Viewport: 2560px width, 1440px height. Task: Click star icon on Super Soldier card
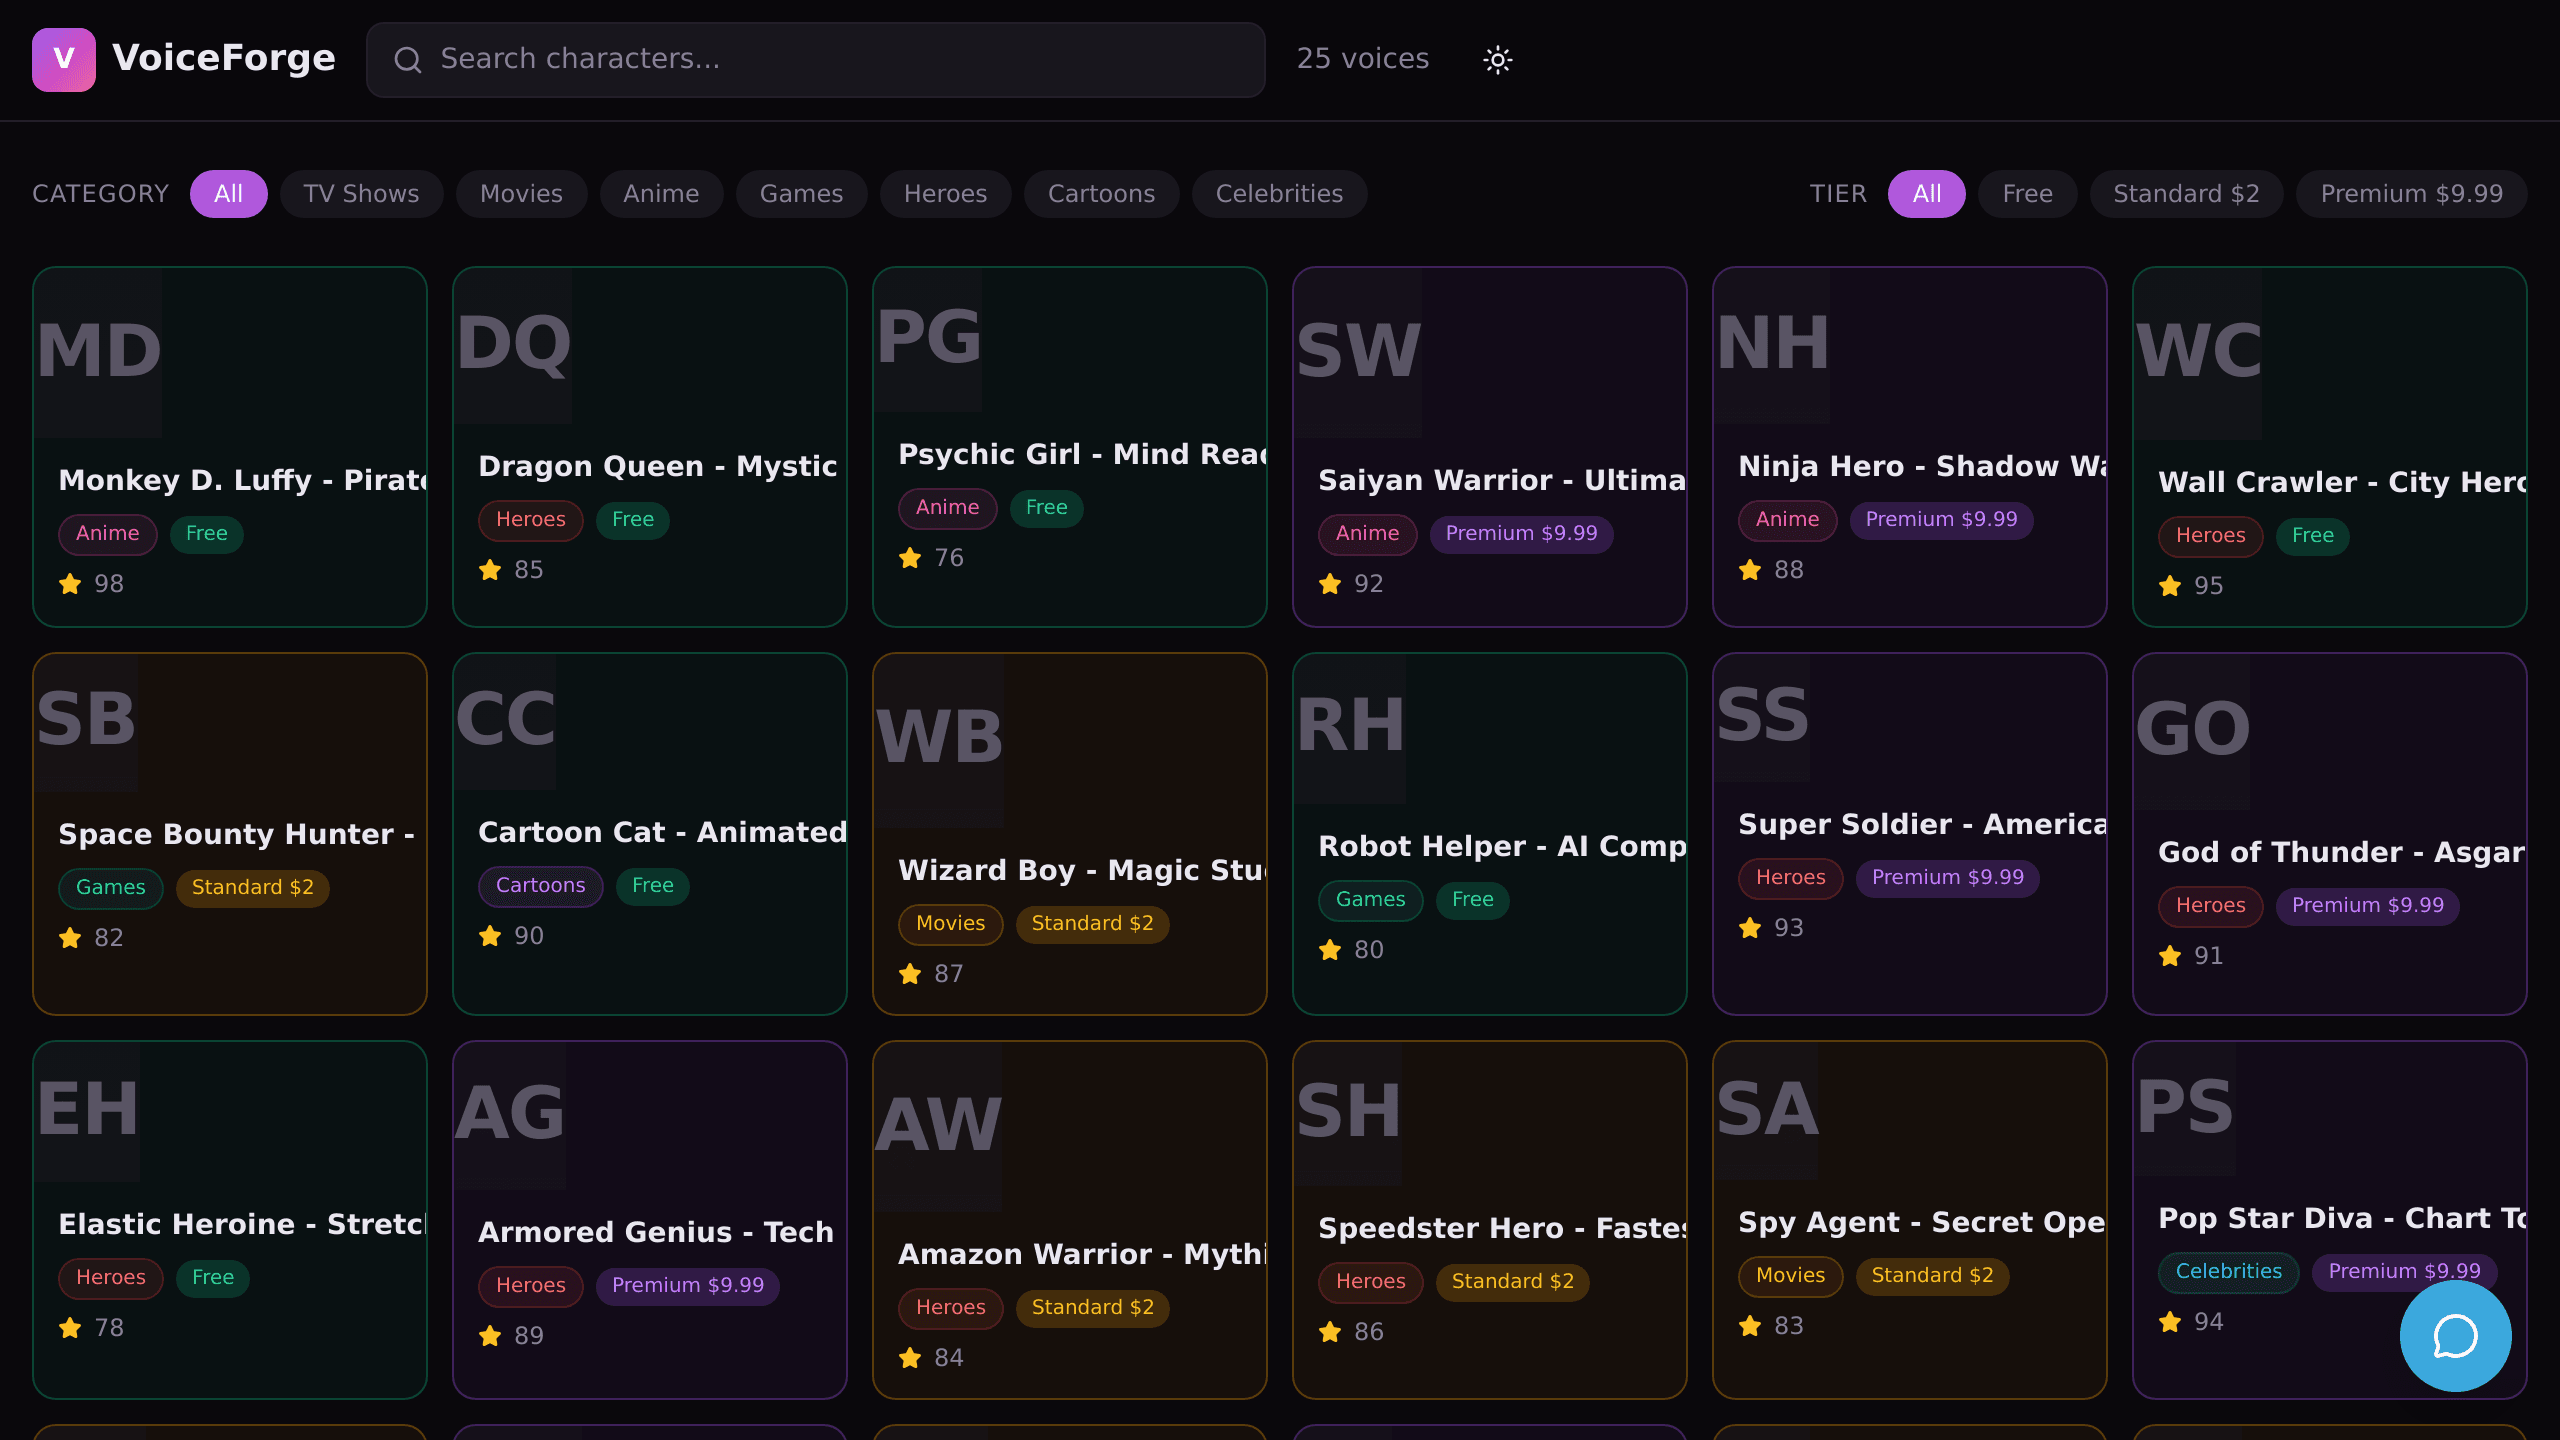click(x=1750, y=927)
